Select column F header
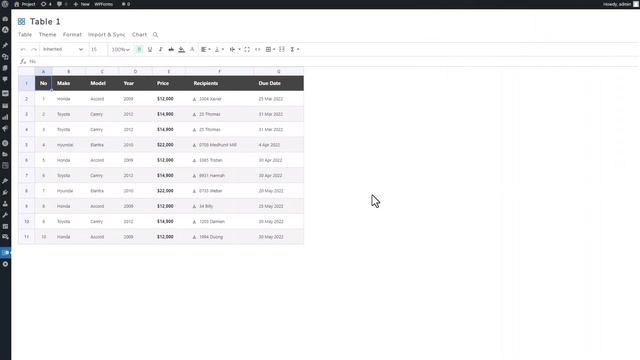640x360 pixels. click(x=220, y=71)
